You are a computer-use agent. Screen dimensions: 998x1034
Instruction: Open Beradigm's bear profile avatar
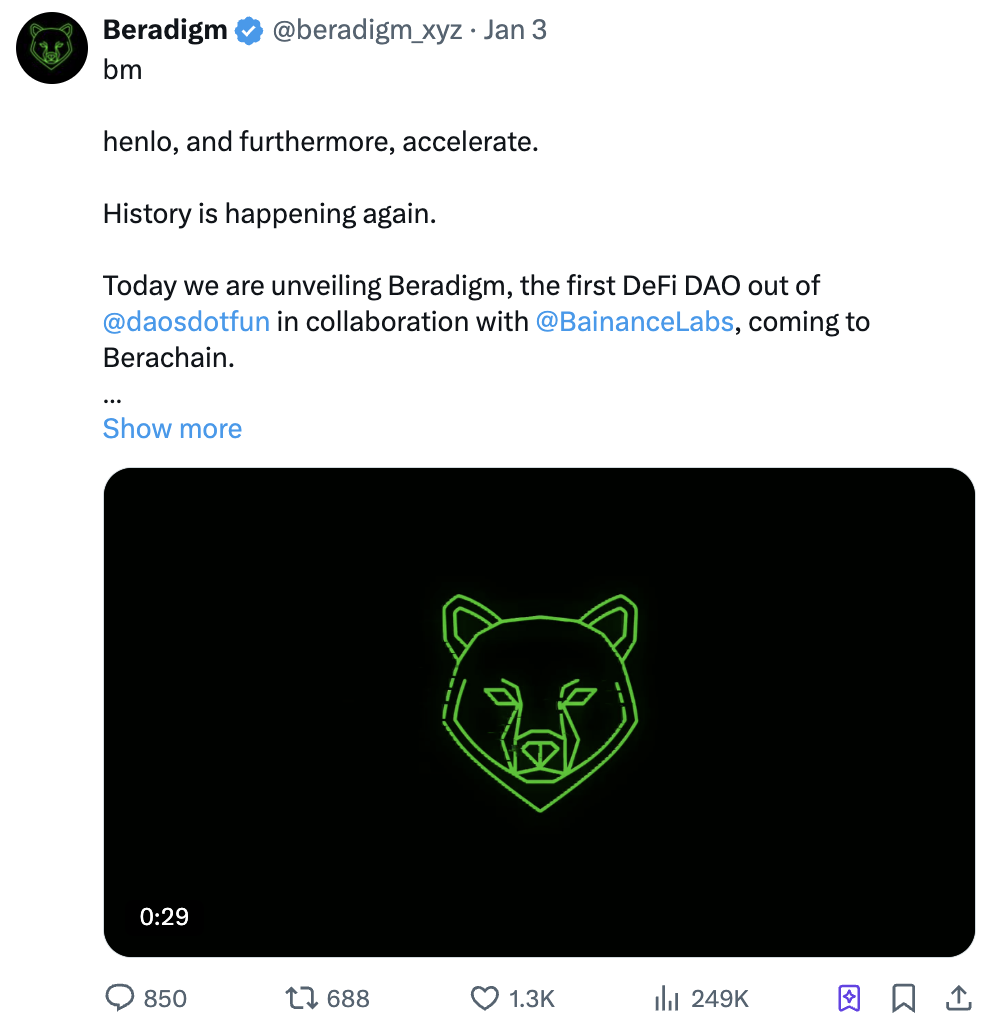52,48
